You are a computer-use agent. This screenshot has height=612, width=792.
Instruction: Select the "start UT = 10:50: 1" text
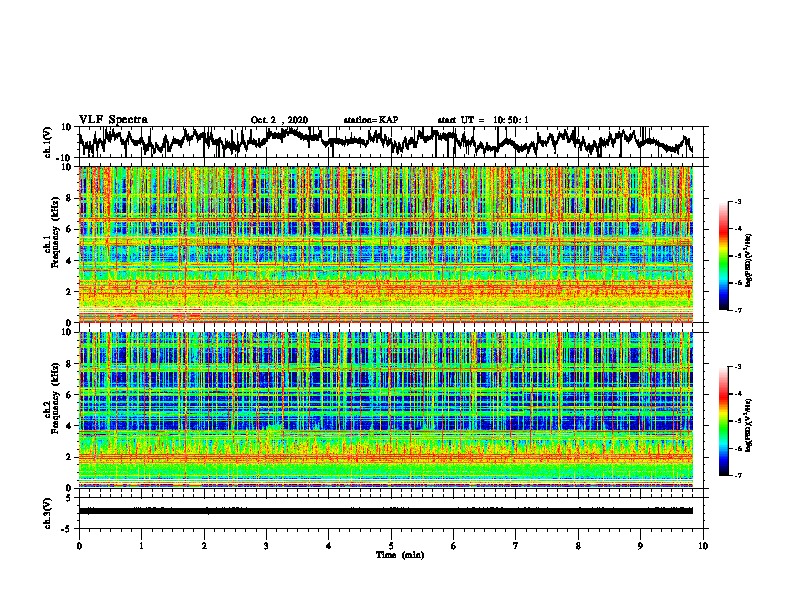[483, 120]
